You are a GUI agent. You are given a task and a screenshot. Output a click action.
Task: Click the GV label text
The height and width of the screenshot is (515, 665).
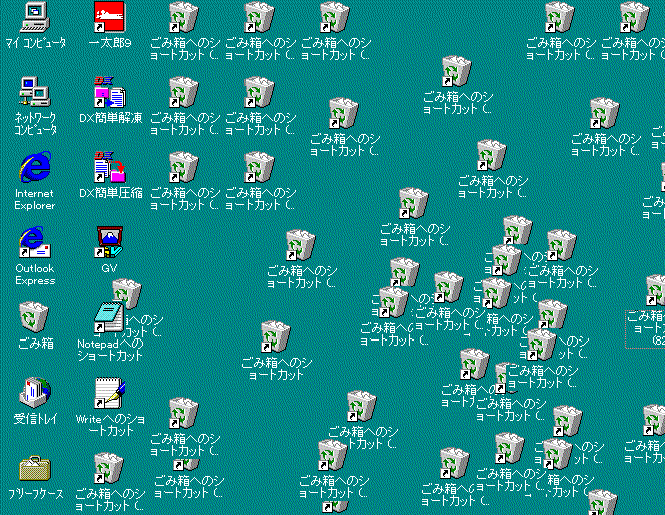pos(109,268)
